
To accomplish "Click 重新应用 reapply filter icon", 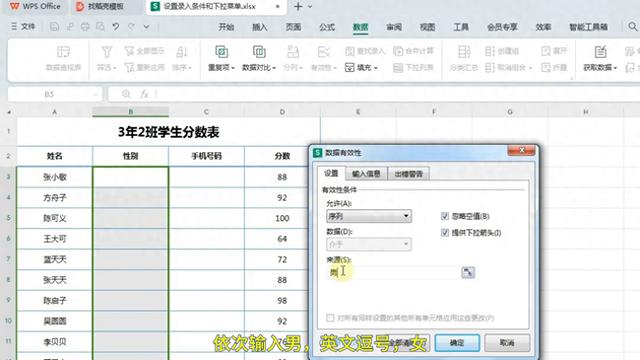I will coord(129,67).
